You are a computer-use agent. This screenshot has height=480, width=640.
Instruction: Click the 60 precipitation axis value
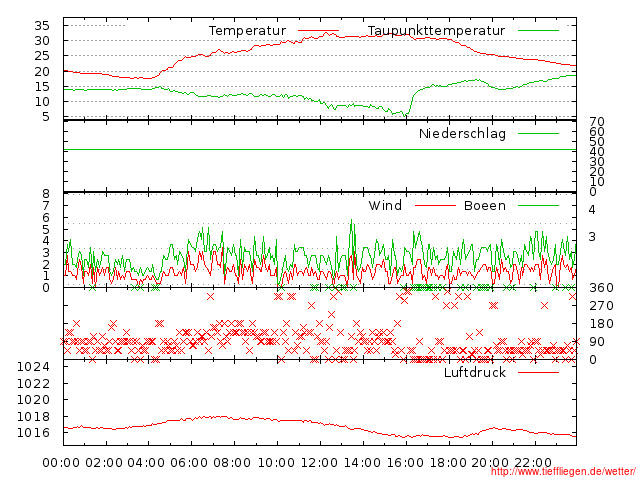click(597, 131)
